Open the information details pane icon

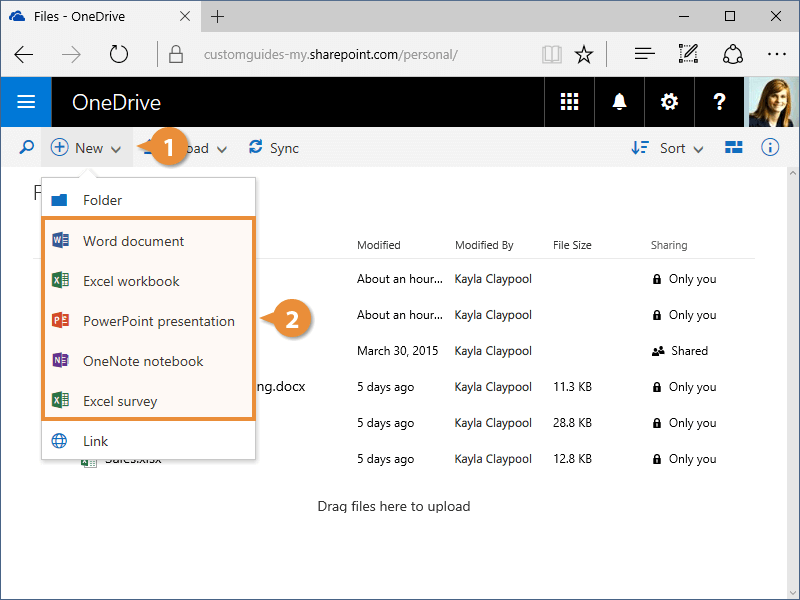(770, 148)
